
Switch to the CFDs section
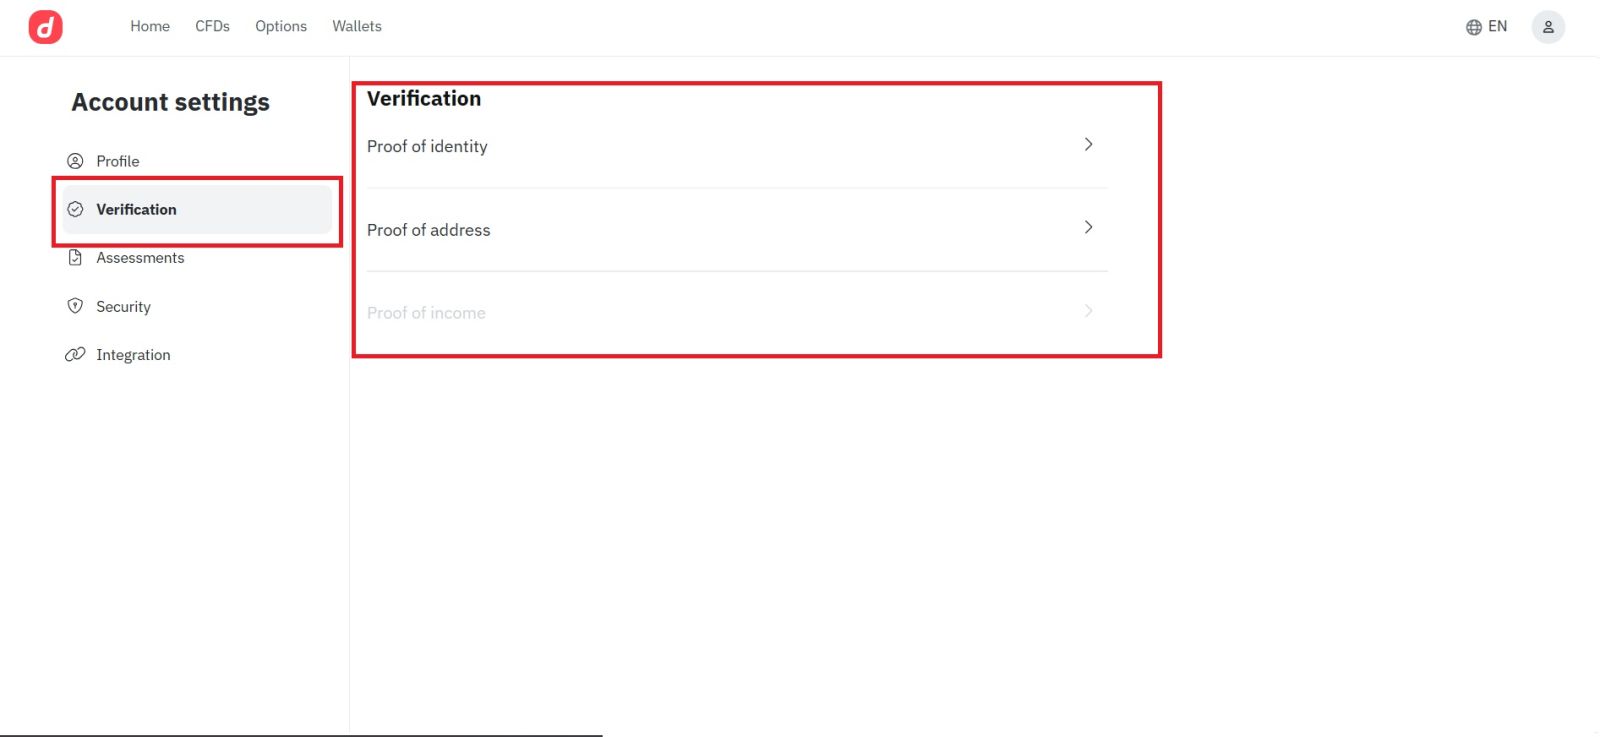(x=212, y=26)
